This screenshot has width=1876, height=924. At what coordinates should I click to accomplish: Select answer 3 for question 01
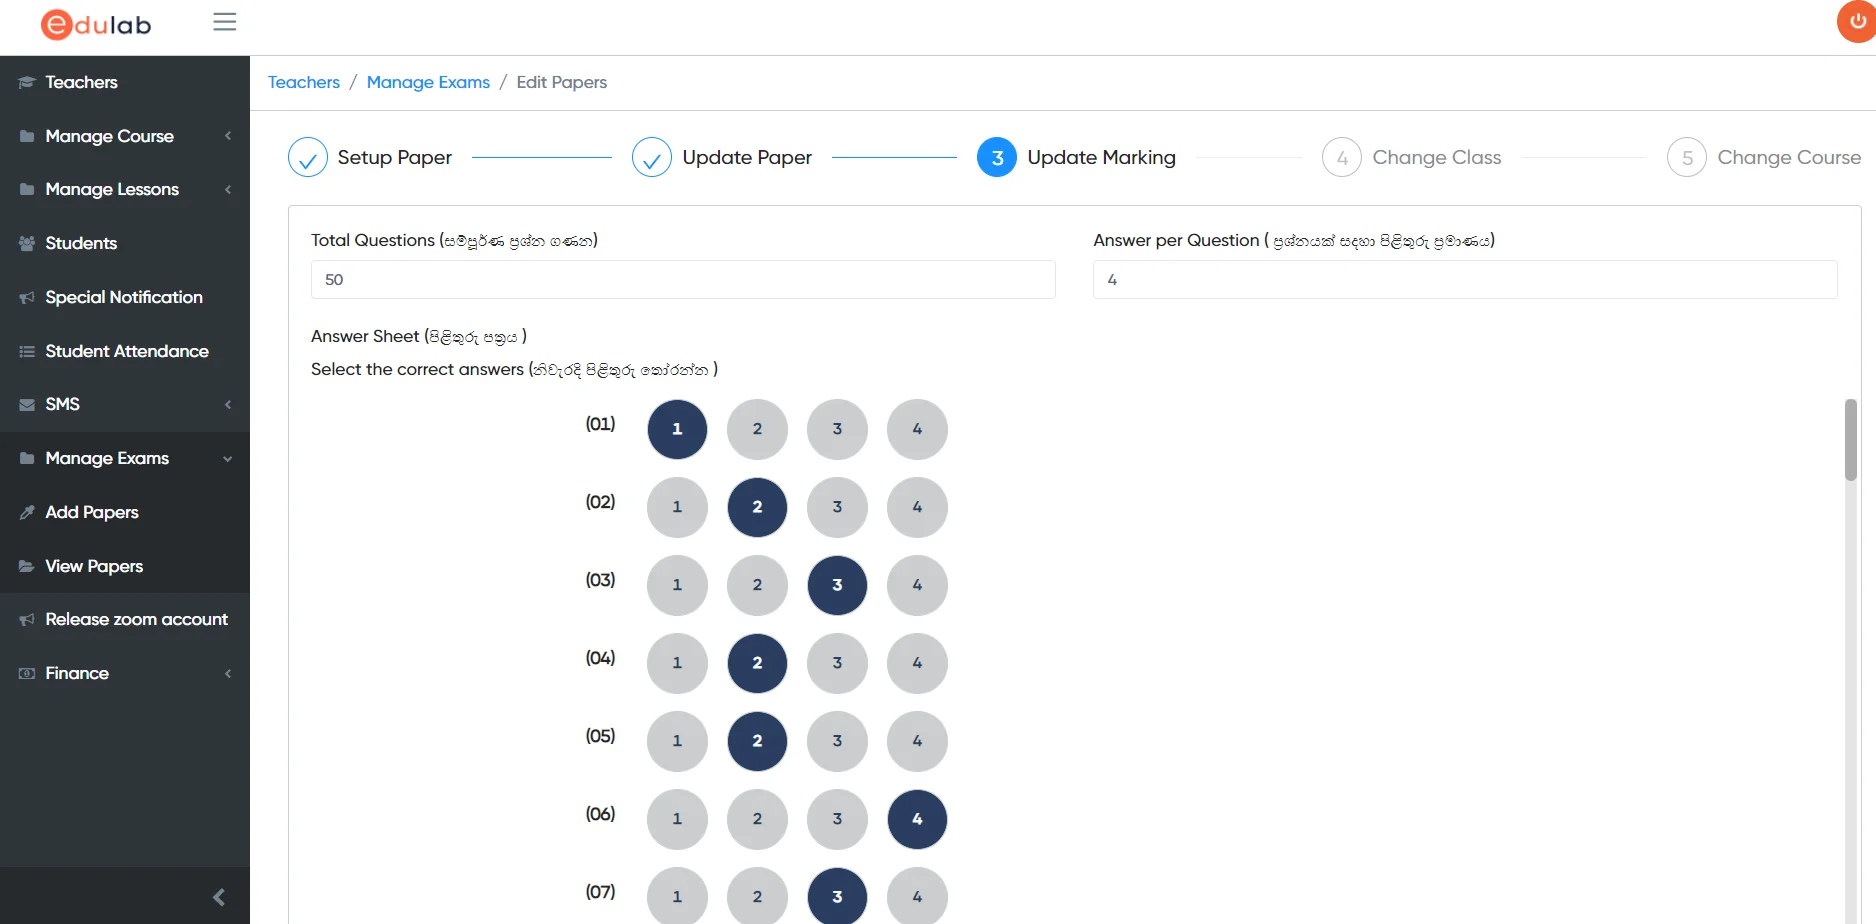point(837,429)
